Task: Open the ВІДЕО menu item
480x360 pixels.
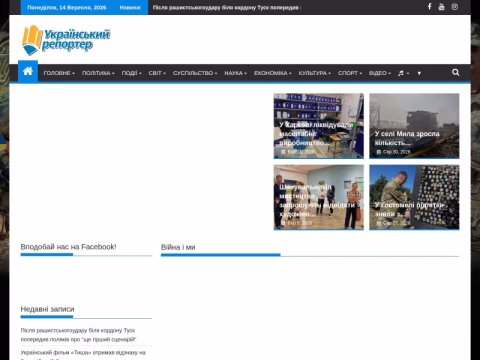Action: coord(380,73)
